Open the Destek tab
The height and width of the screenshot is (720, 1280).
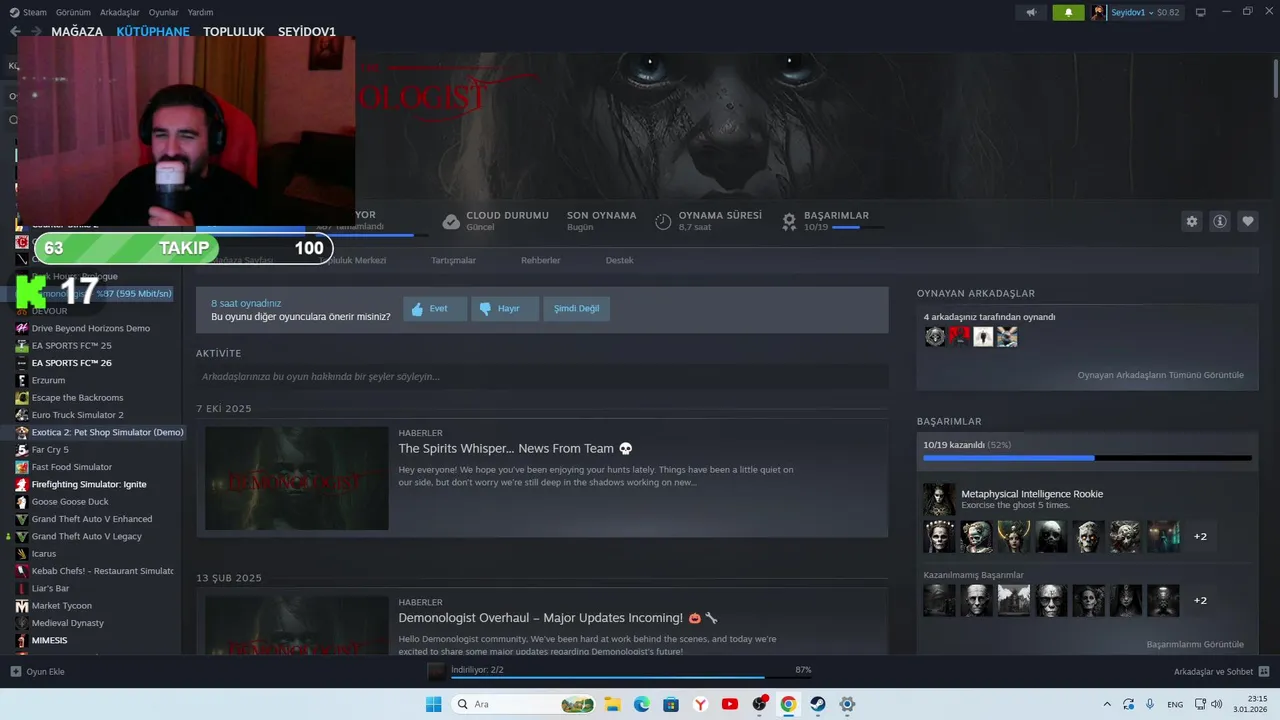(619, 260)
